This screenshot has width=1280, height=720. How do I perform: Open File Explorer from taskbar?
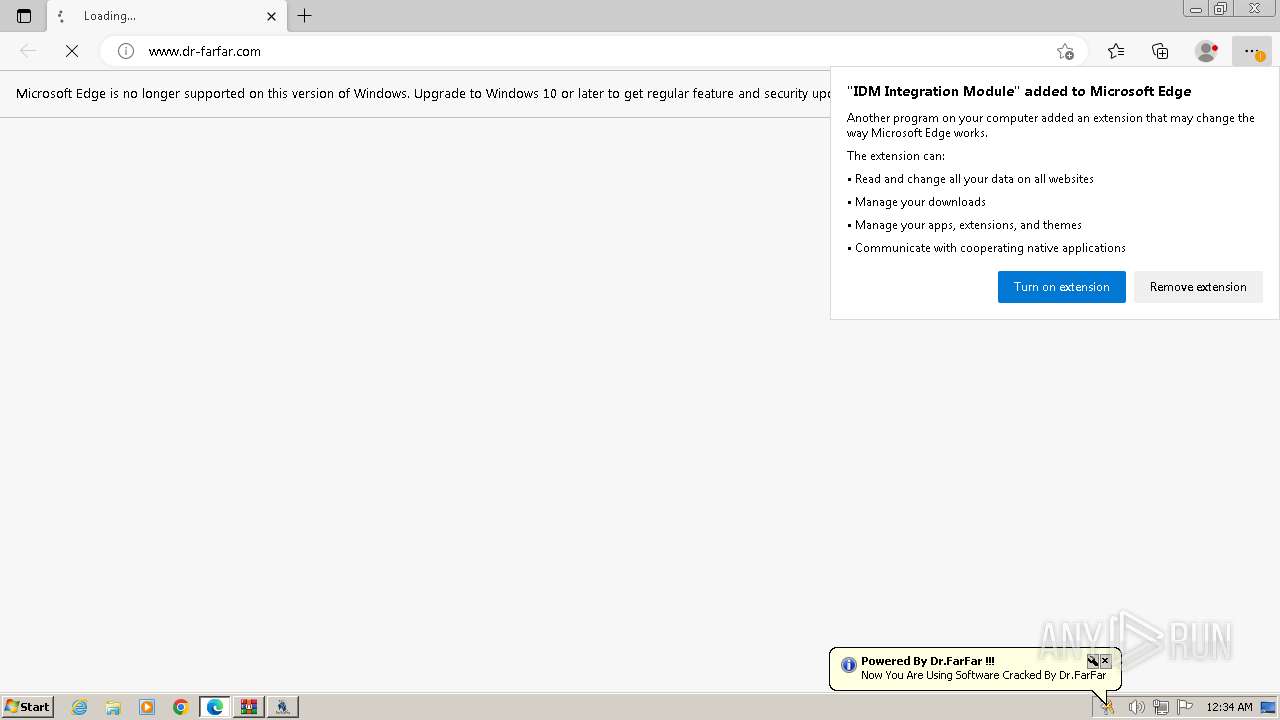(113, 707)
